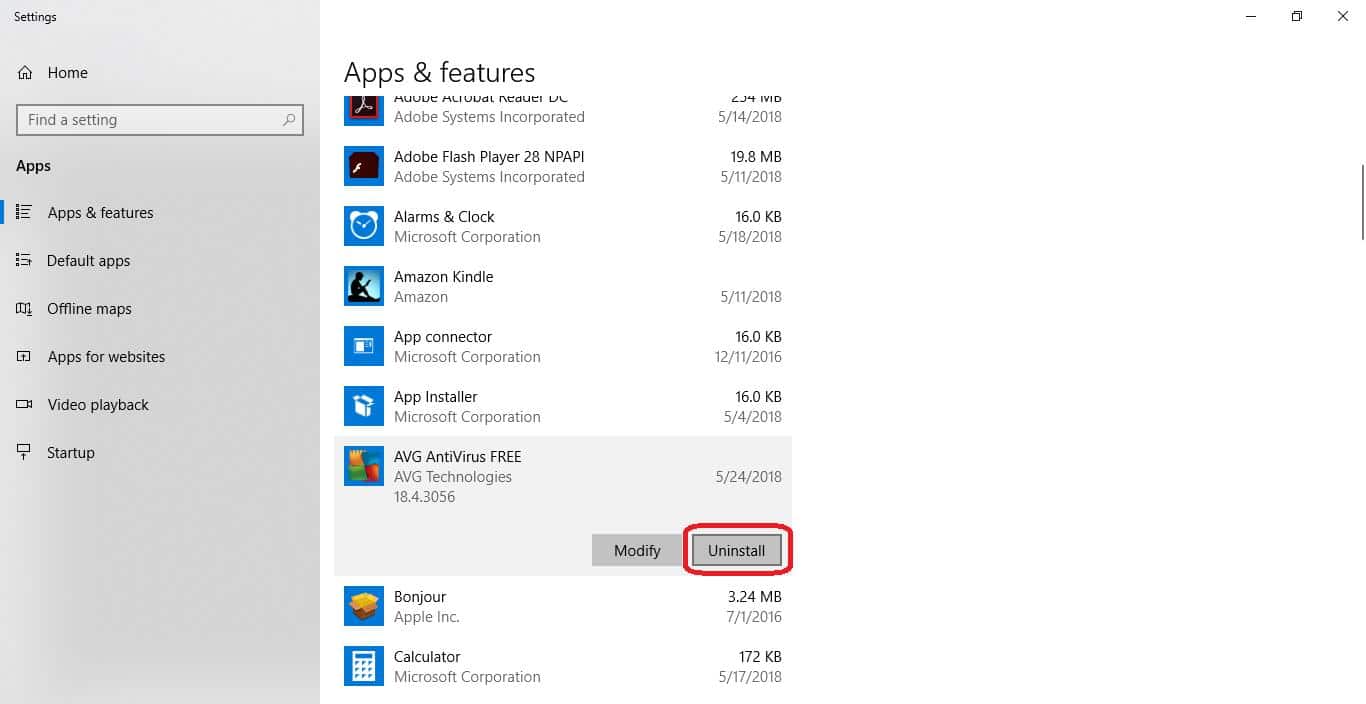Screen dimensions: 1366x704
Task: Click the search magnifier icon
Action: (289, 120)
